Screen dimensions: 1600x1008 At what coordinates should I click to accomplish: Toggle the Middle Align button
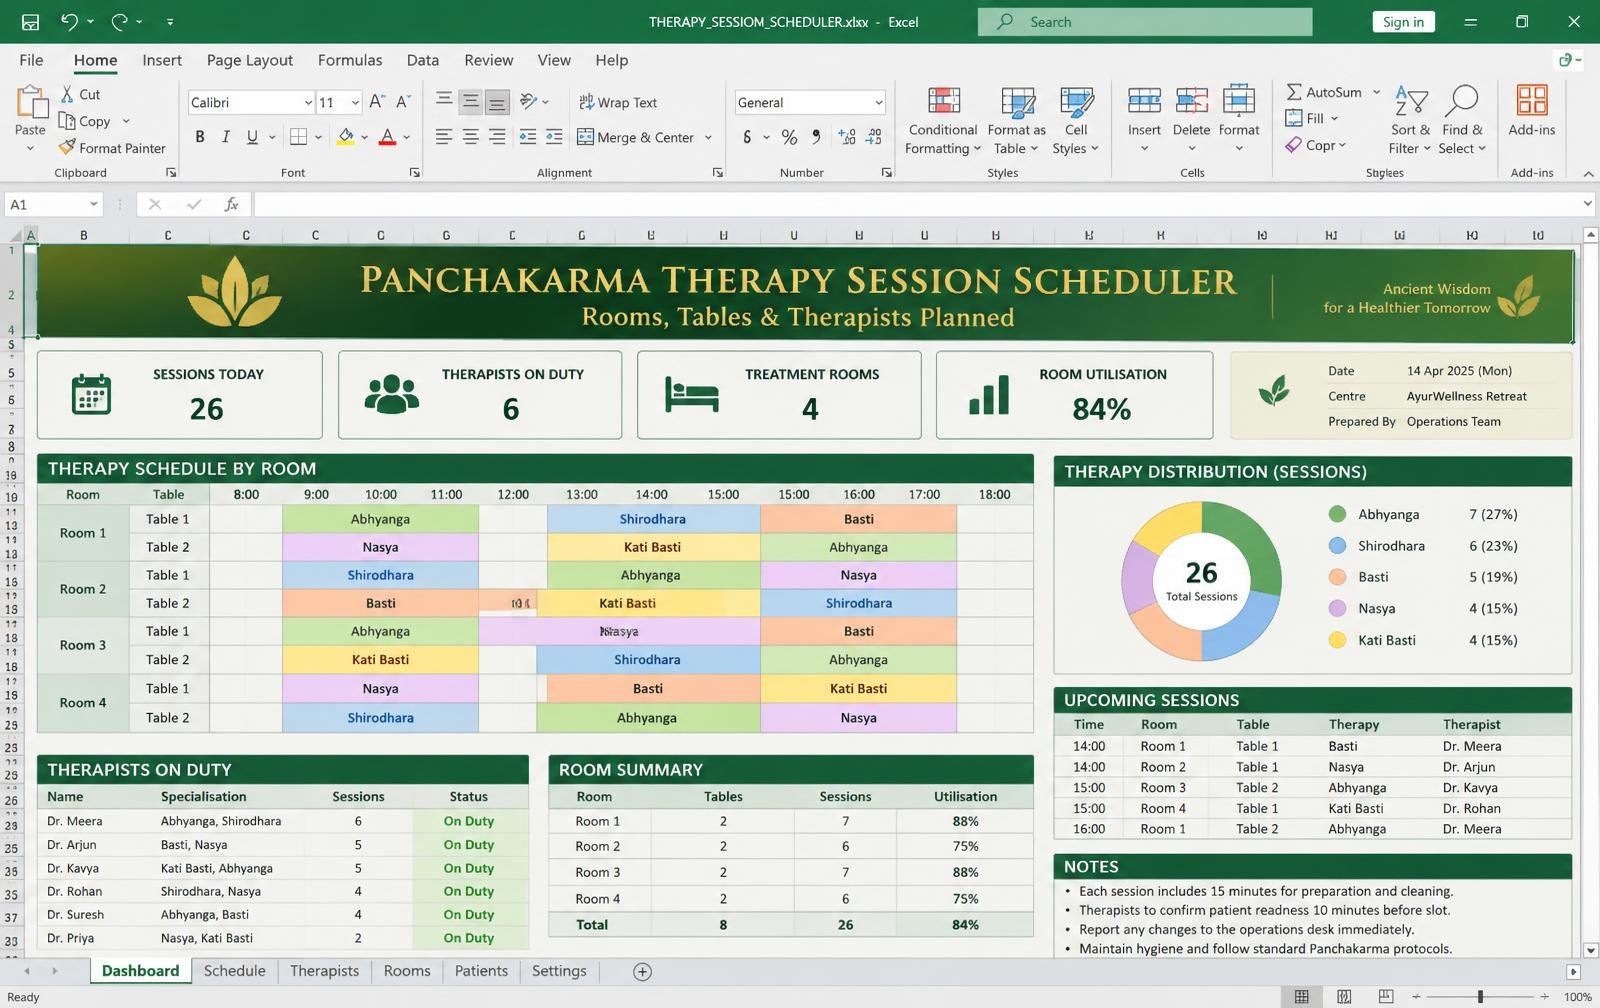point(470,101)
